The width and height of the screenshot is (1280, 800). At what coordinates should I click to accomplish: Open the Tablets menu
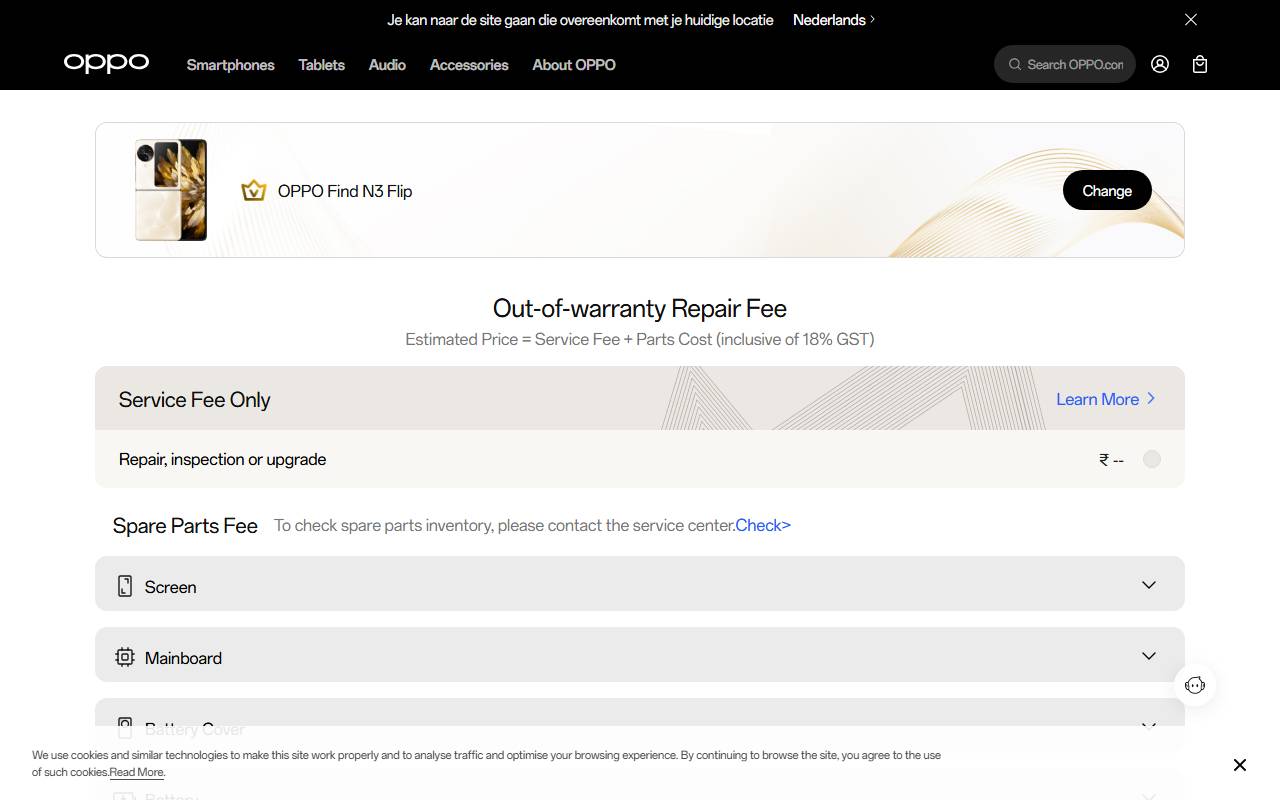321,65
